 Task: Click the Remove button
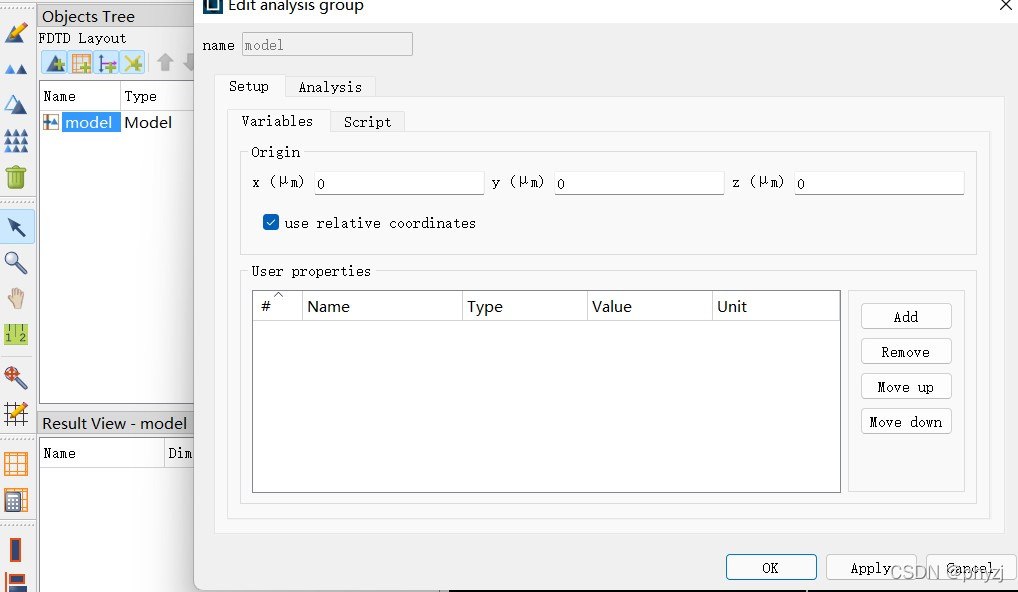[906, 352]
